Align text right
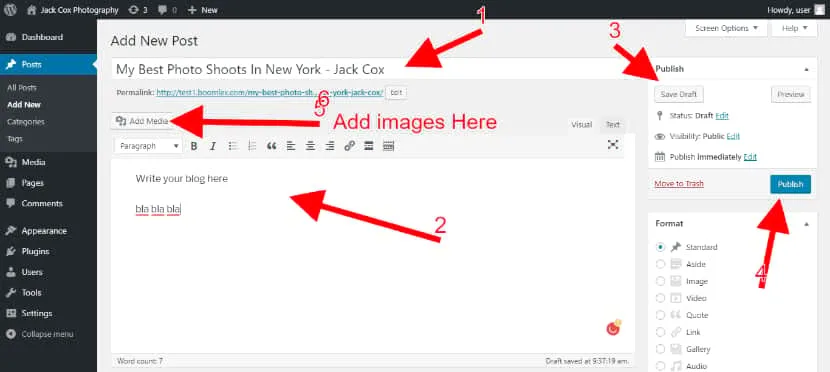The height and width of the screenshot is (372, 830). (x=330, y=146)
